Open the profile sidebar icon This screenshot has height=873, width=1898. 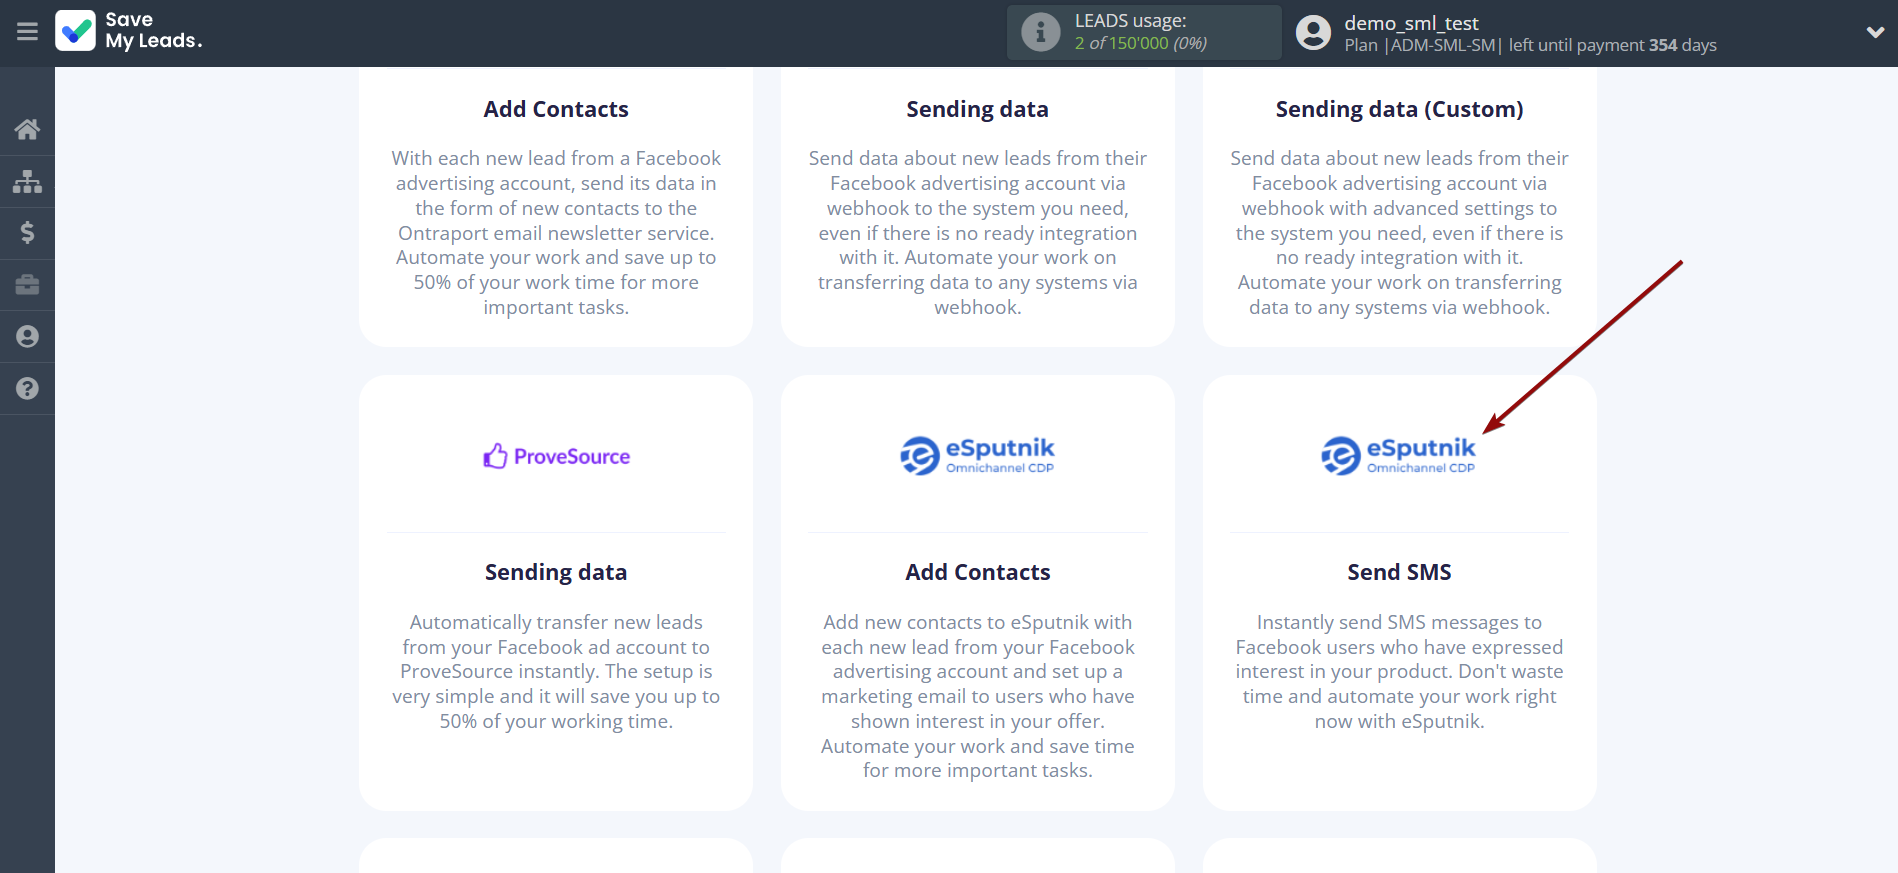click(x=27, y=337)
